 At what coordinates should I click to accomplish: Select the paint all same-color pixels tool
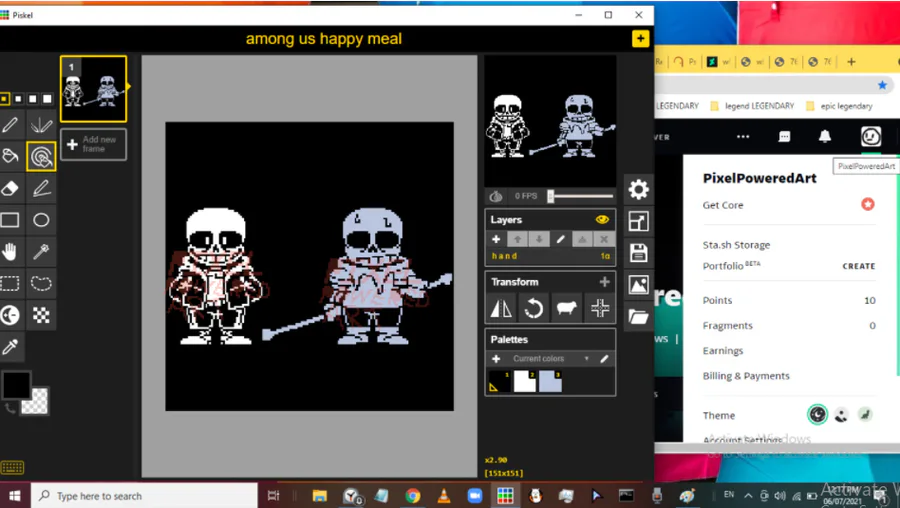41,156
